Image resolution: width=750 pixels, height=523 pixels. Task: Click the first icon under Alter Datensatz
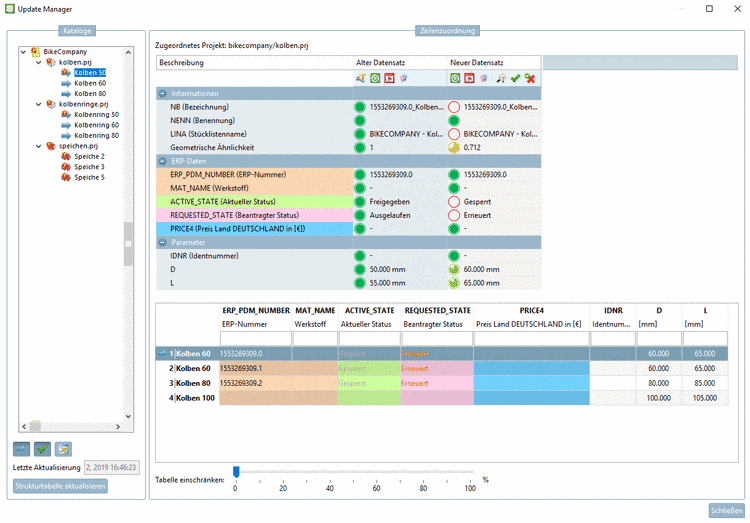[x=361, y=78]
